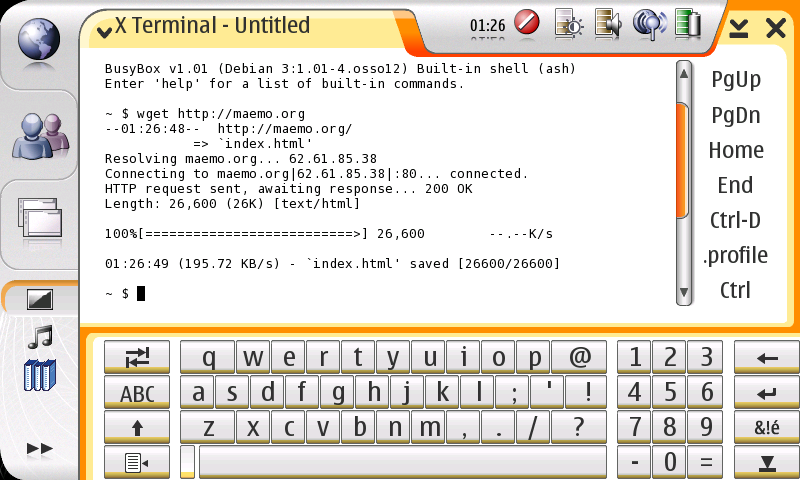Viewport: 800px width, 480px height.
Task: Click the red presence status icon
Action: tap(527, 22)
